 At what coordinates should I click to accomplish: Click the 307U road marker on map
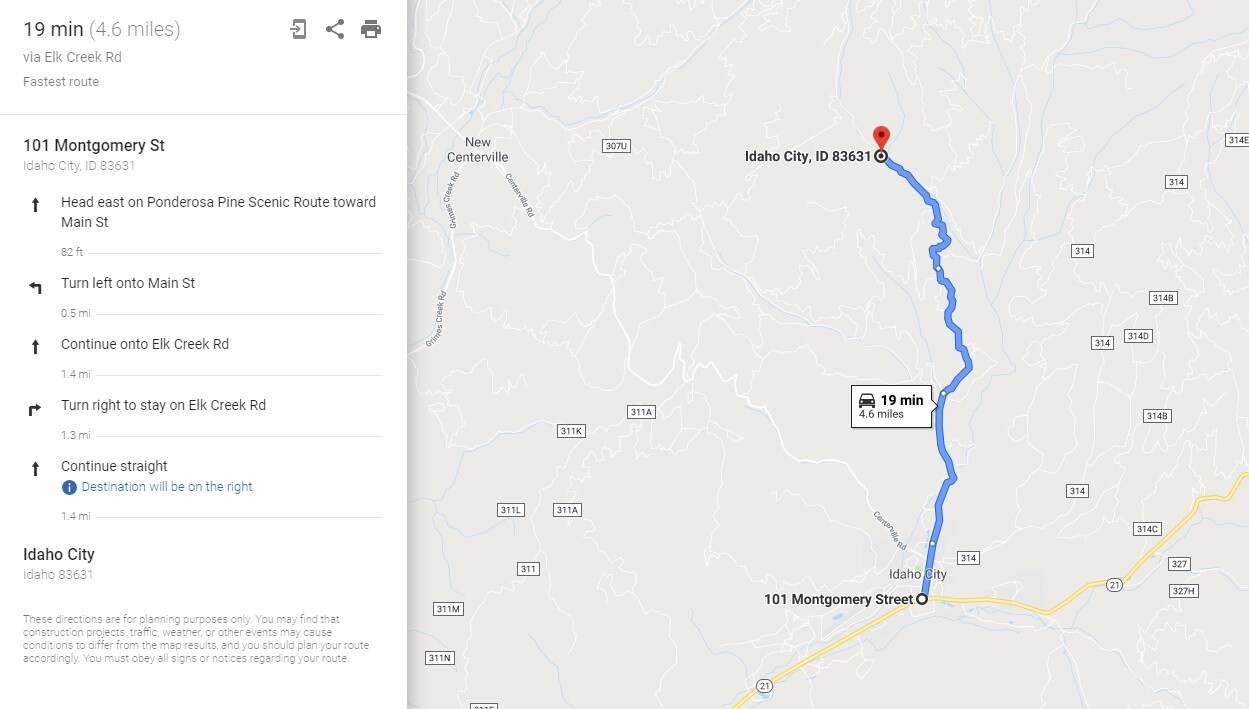(x=616, y=146)
